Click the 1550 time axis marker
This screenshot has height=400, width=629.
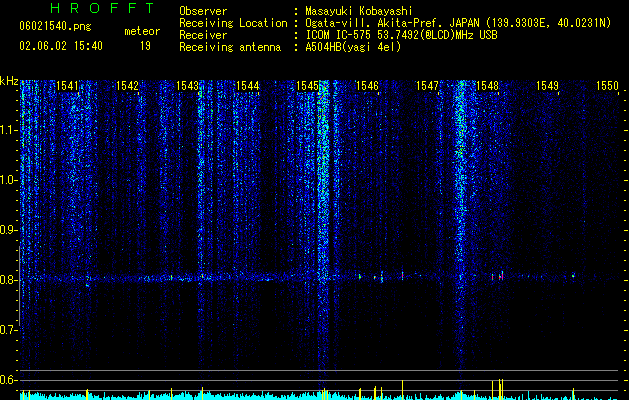607,86
